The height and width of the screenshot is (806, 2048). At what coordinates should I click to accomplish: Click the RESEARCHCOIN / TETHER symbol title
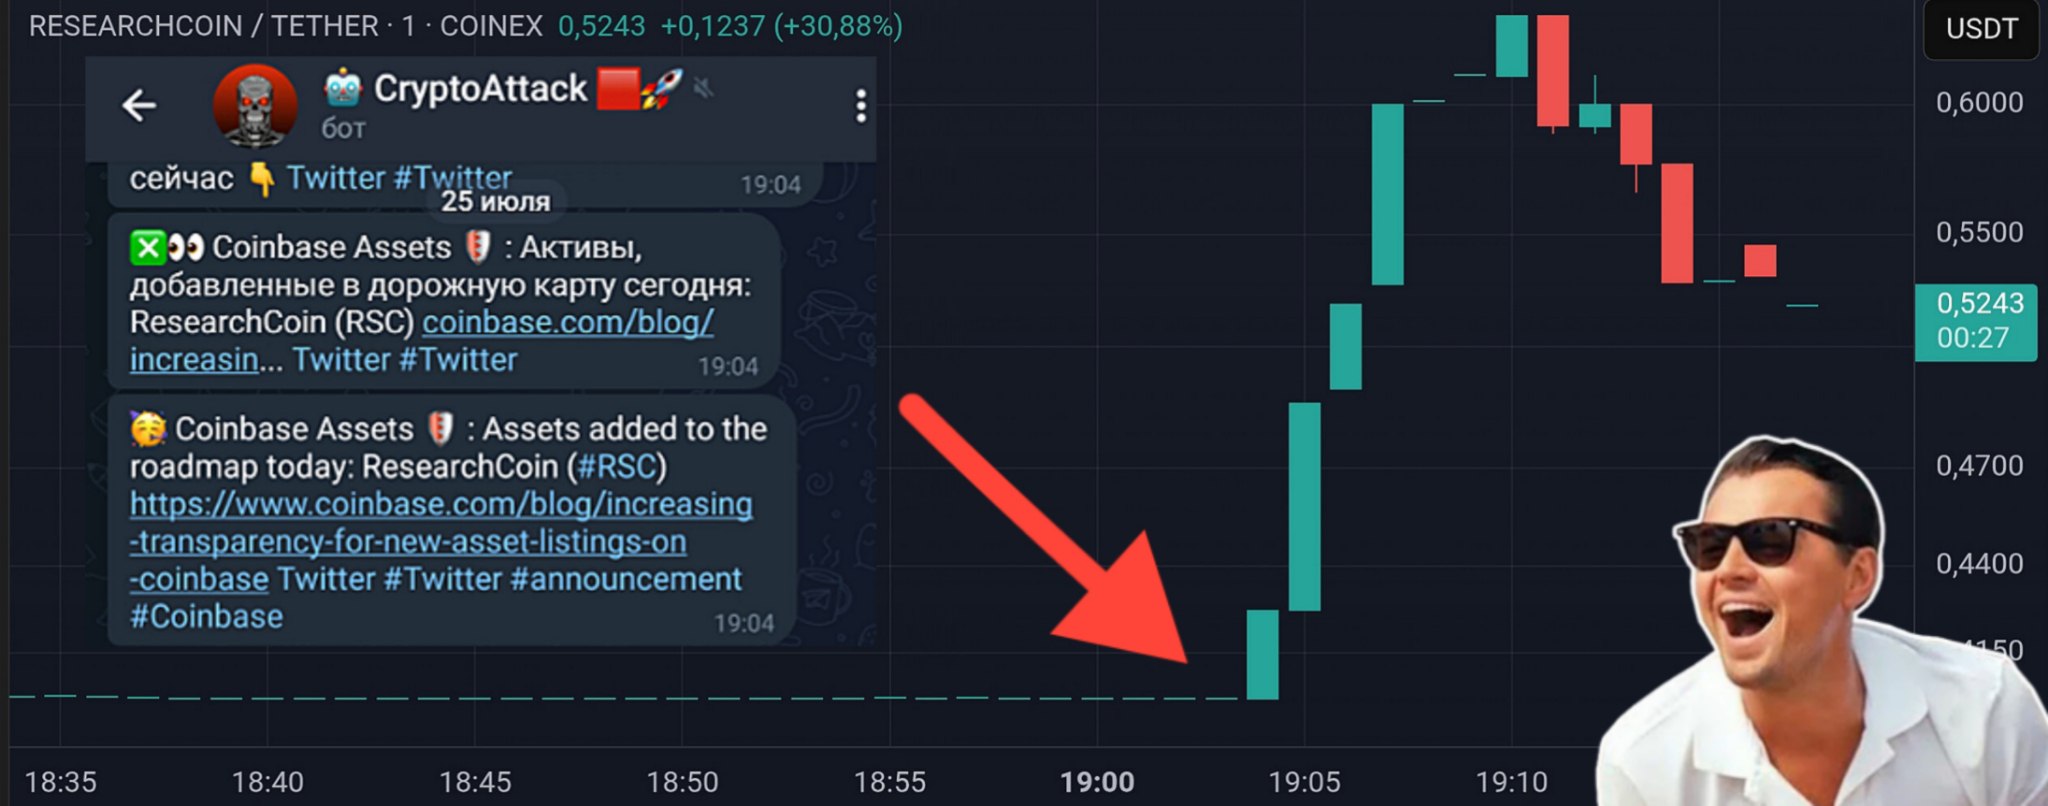pos(204,26)
